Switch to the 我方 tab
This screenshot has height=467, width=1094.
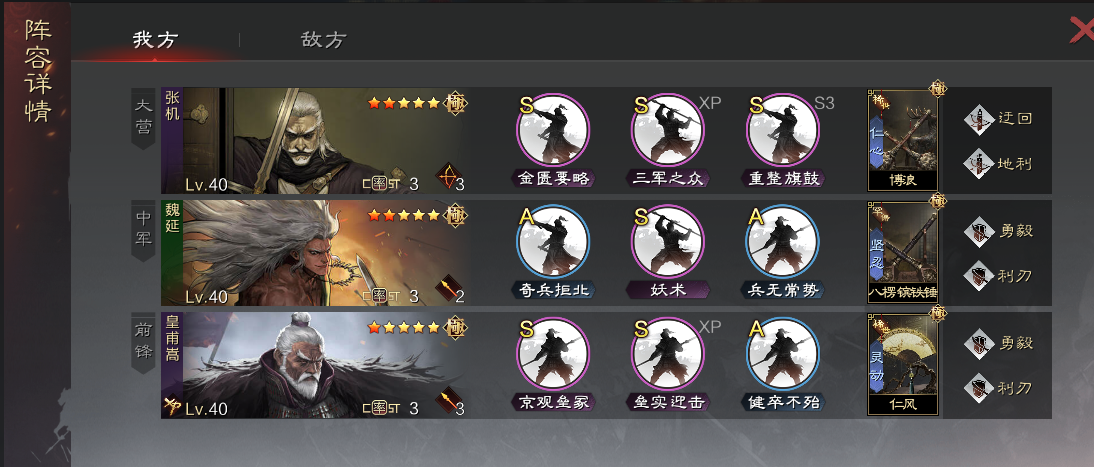155,40
